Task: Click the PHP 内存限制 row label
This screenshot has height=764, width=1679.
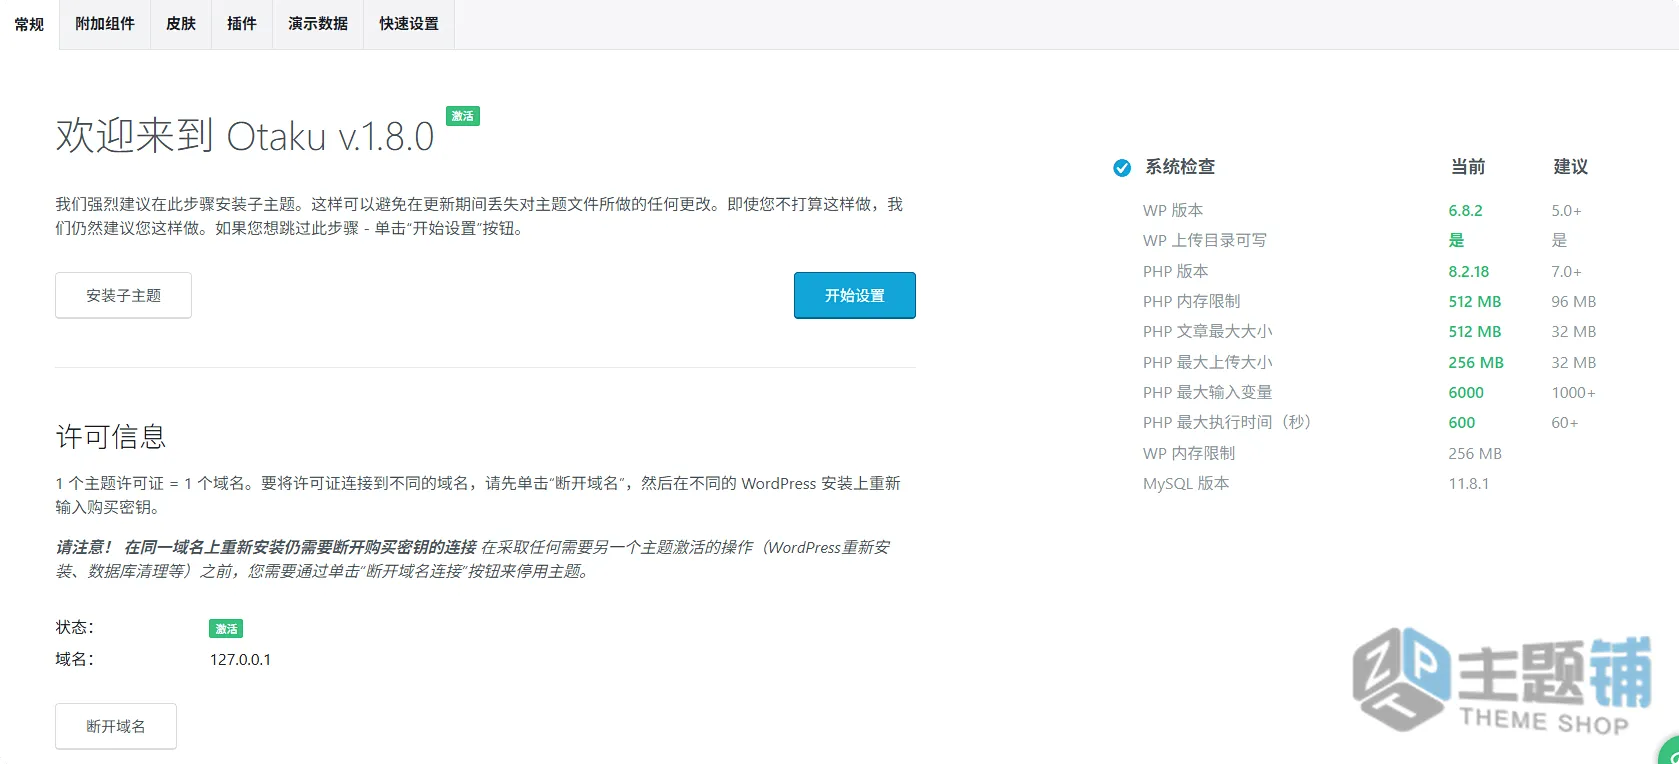Action: click(1192, 301)
